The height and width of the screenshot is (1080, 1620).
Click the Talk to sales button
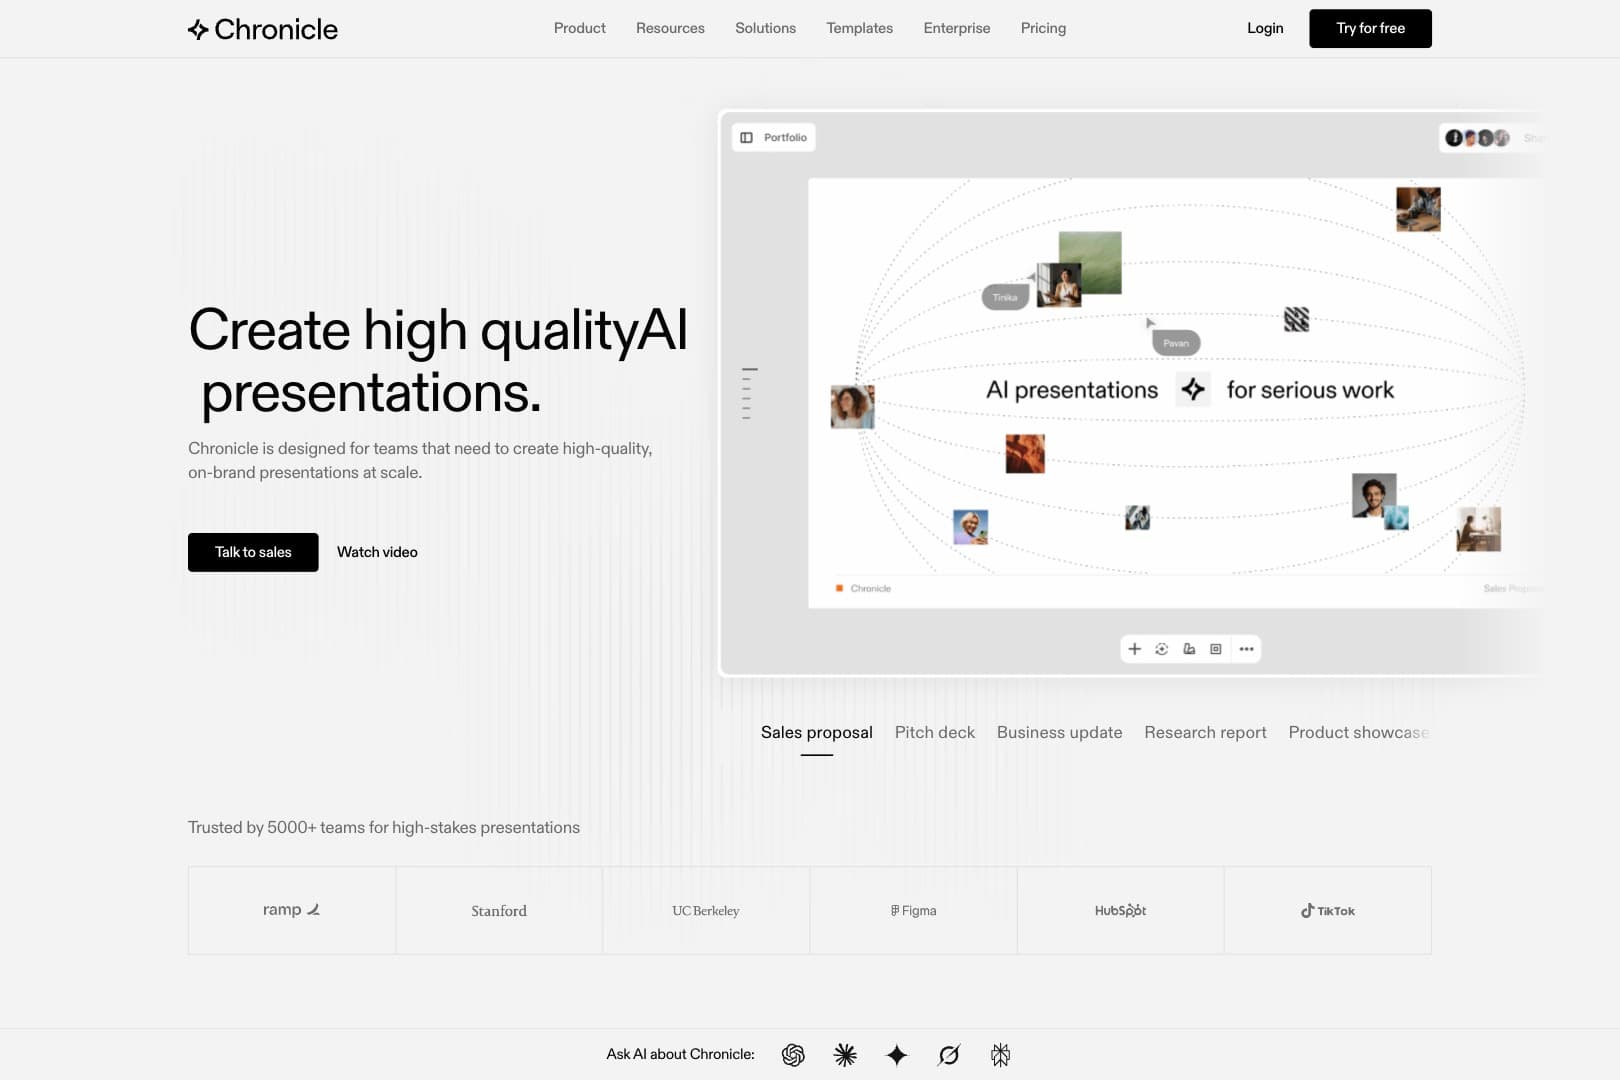click(x=253, y=552)
